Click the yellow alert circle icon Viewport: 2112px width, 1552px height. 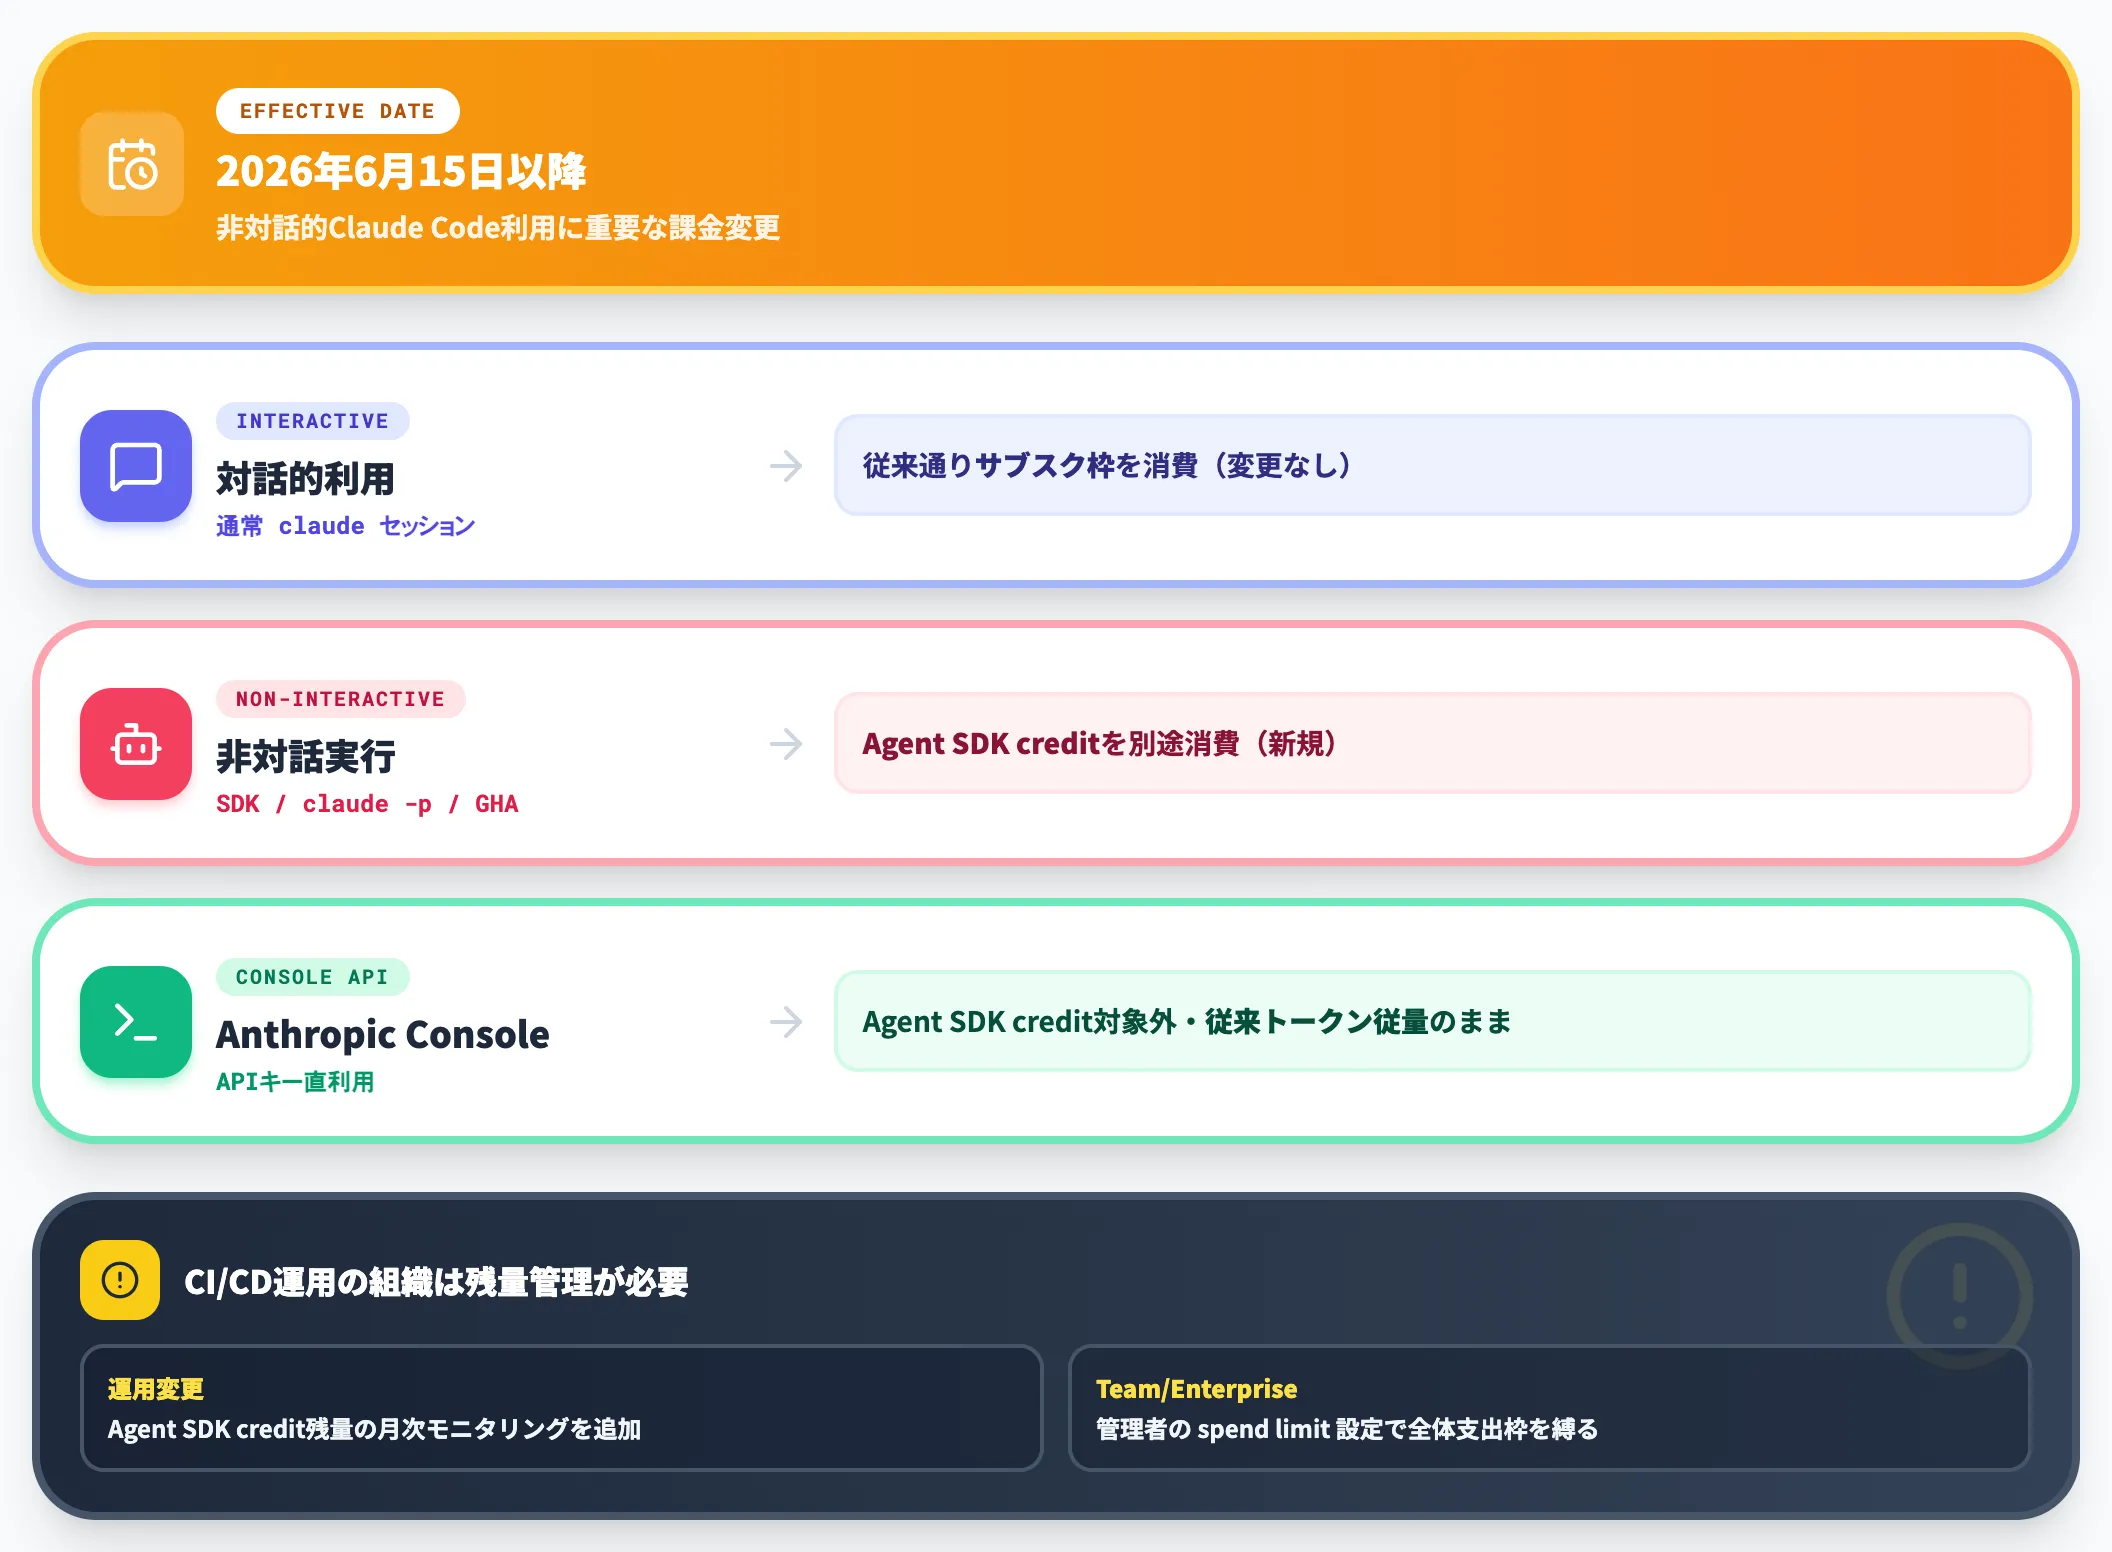pyautogui.click(x=120, y=1280)
